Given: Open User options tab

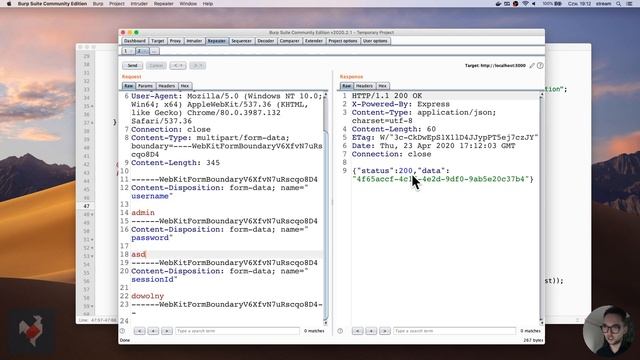Looking at the screenshot, I should 376,41.
